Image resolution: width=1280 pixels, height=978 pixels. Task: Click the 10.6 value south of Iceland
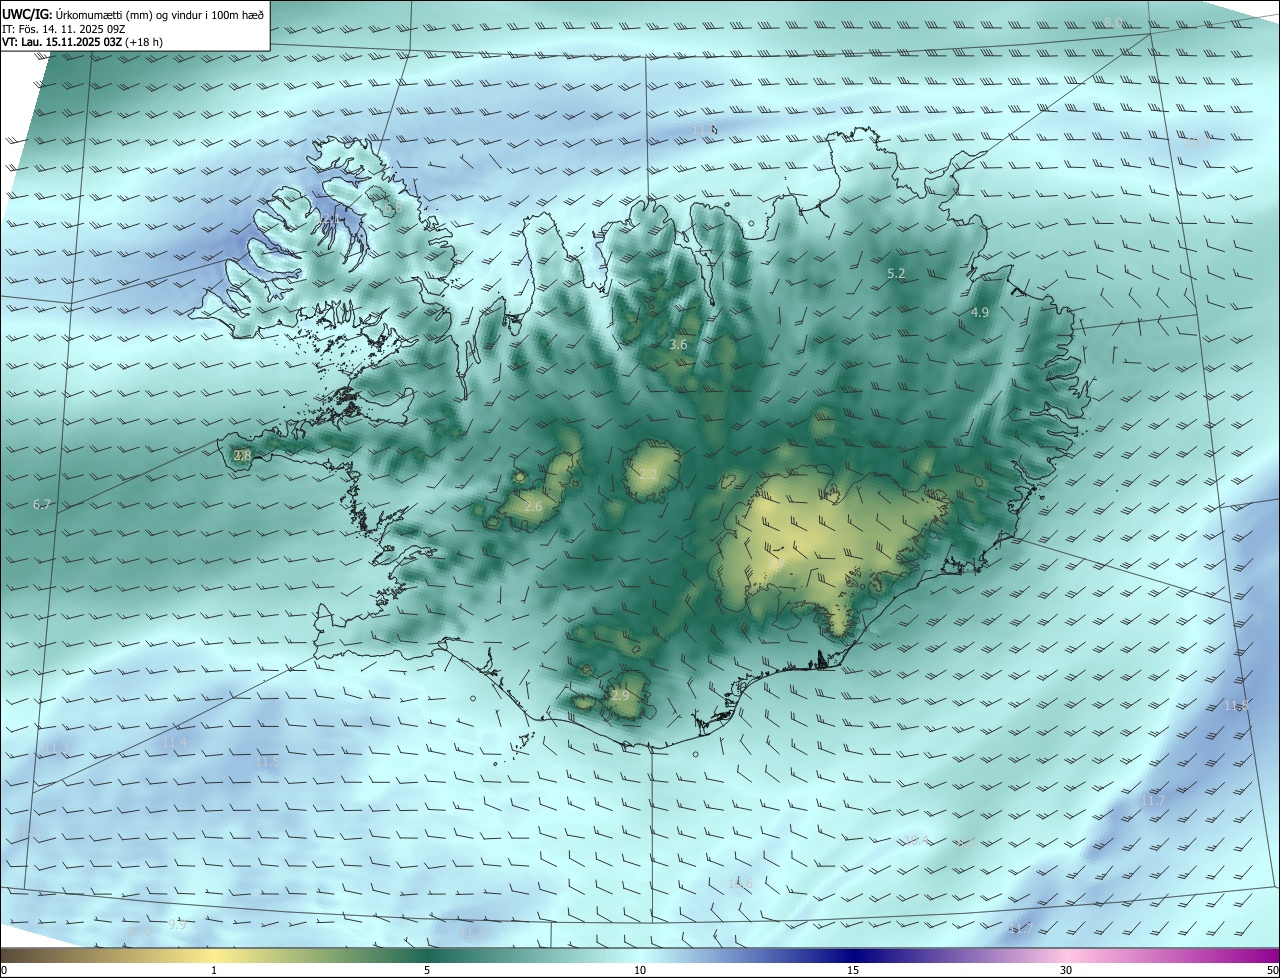739,883
